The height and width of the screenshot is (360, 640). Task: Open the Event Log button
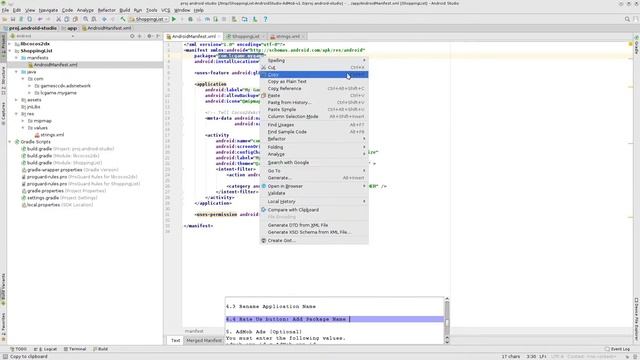point(618,349)
